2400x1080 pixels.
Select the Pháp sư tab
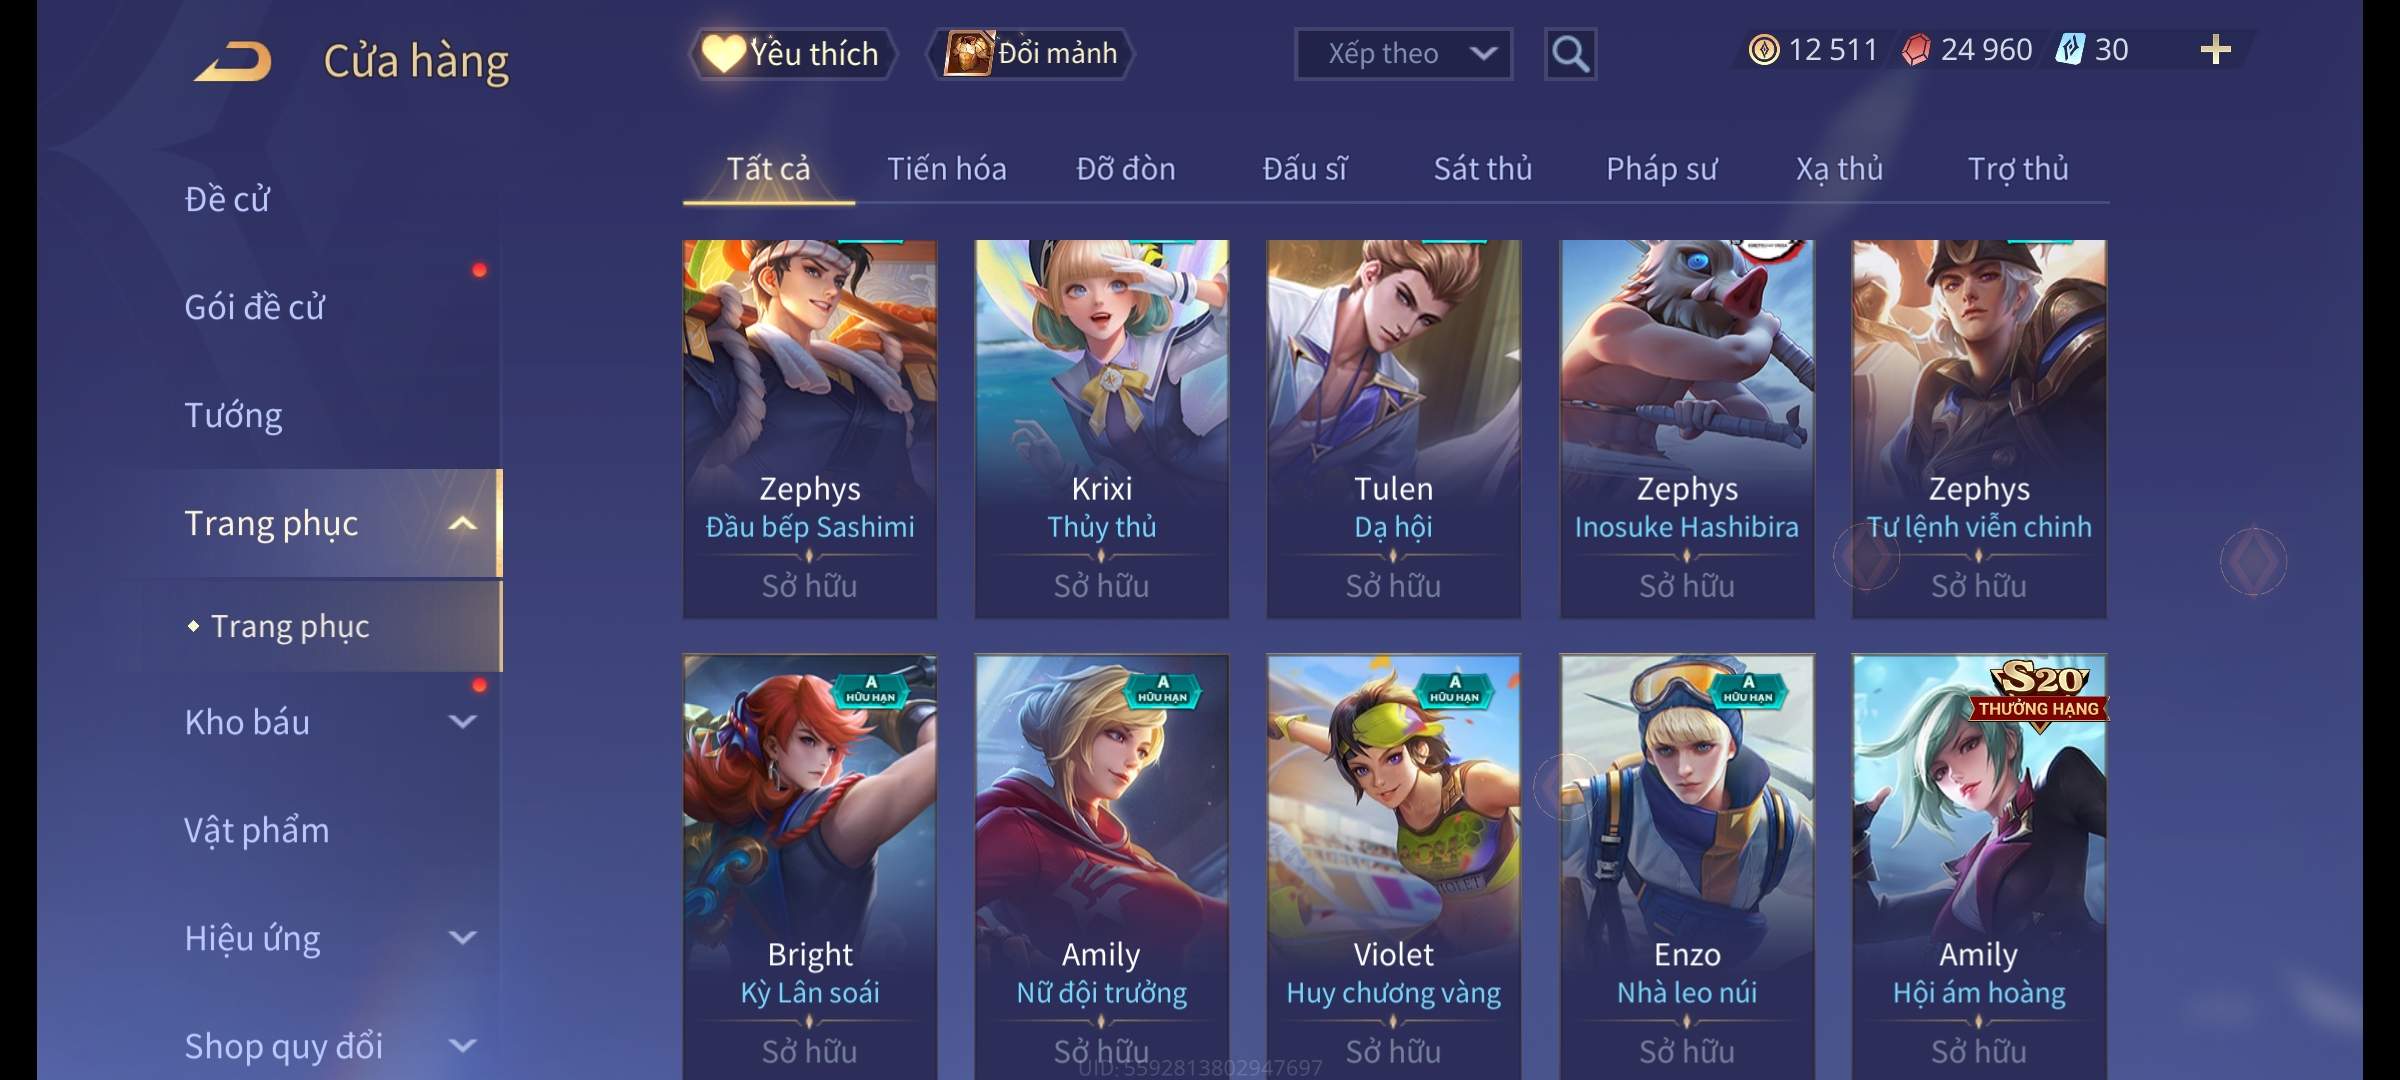[1661, 169]
